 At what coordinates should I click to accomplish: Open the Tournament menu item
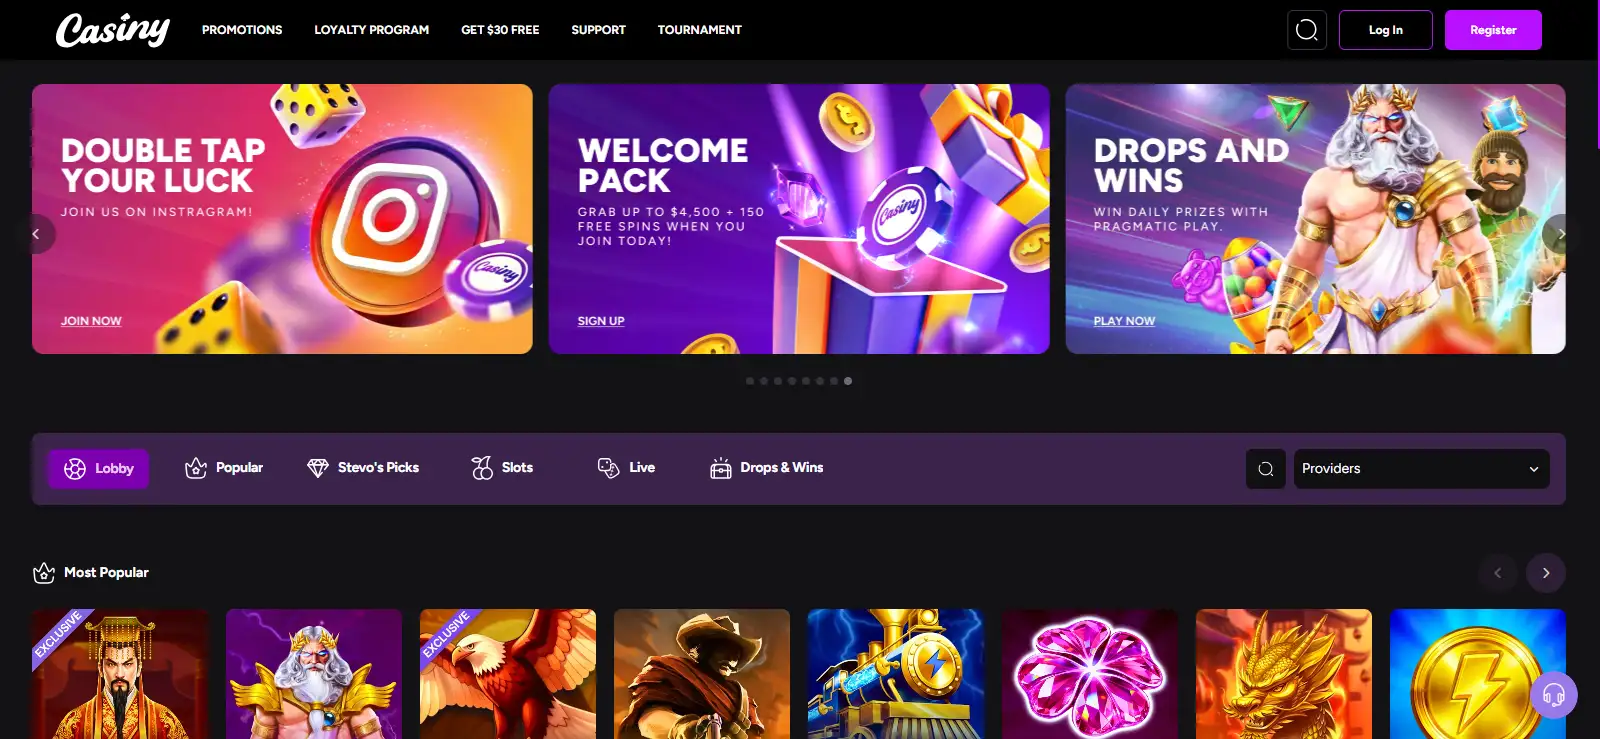700,30
